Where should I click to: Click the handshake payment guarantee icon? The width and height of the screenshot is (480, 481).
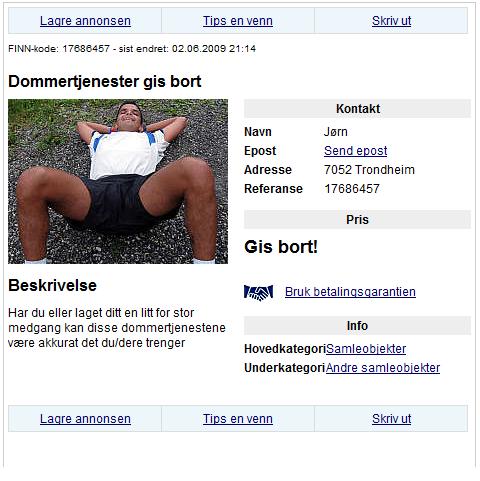pyautogui.click(x=258, y=292)
